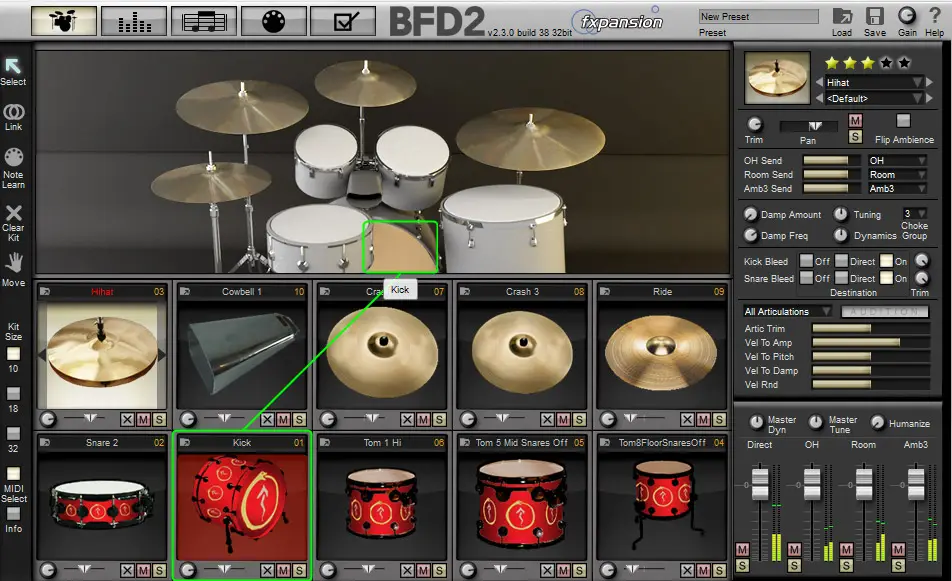Click the Tom8FloorSnaresOff slot trim knob
This screenshot has width=952, height=581.
coord(608,570)
